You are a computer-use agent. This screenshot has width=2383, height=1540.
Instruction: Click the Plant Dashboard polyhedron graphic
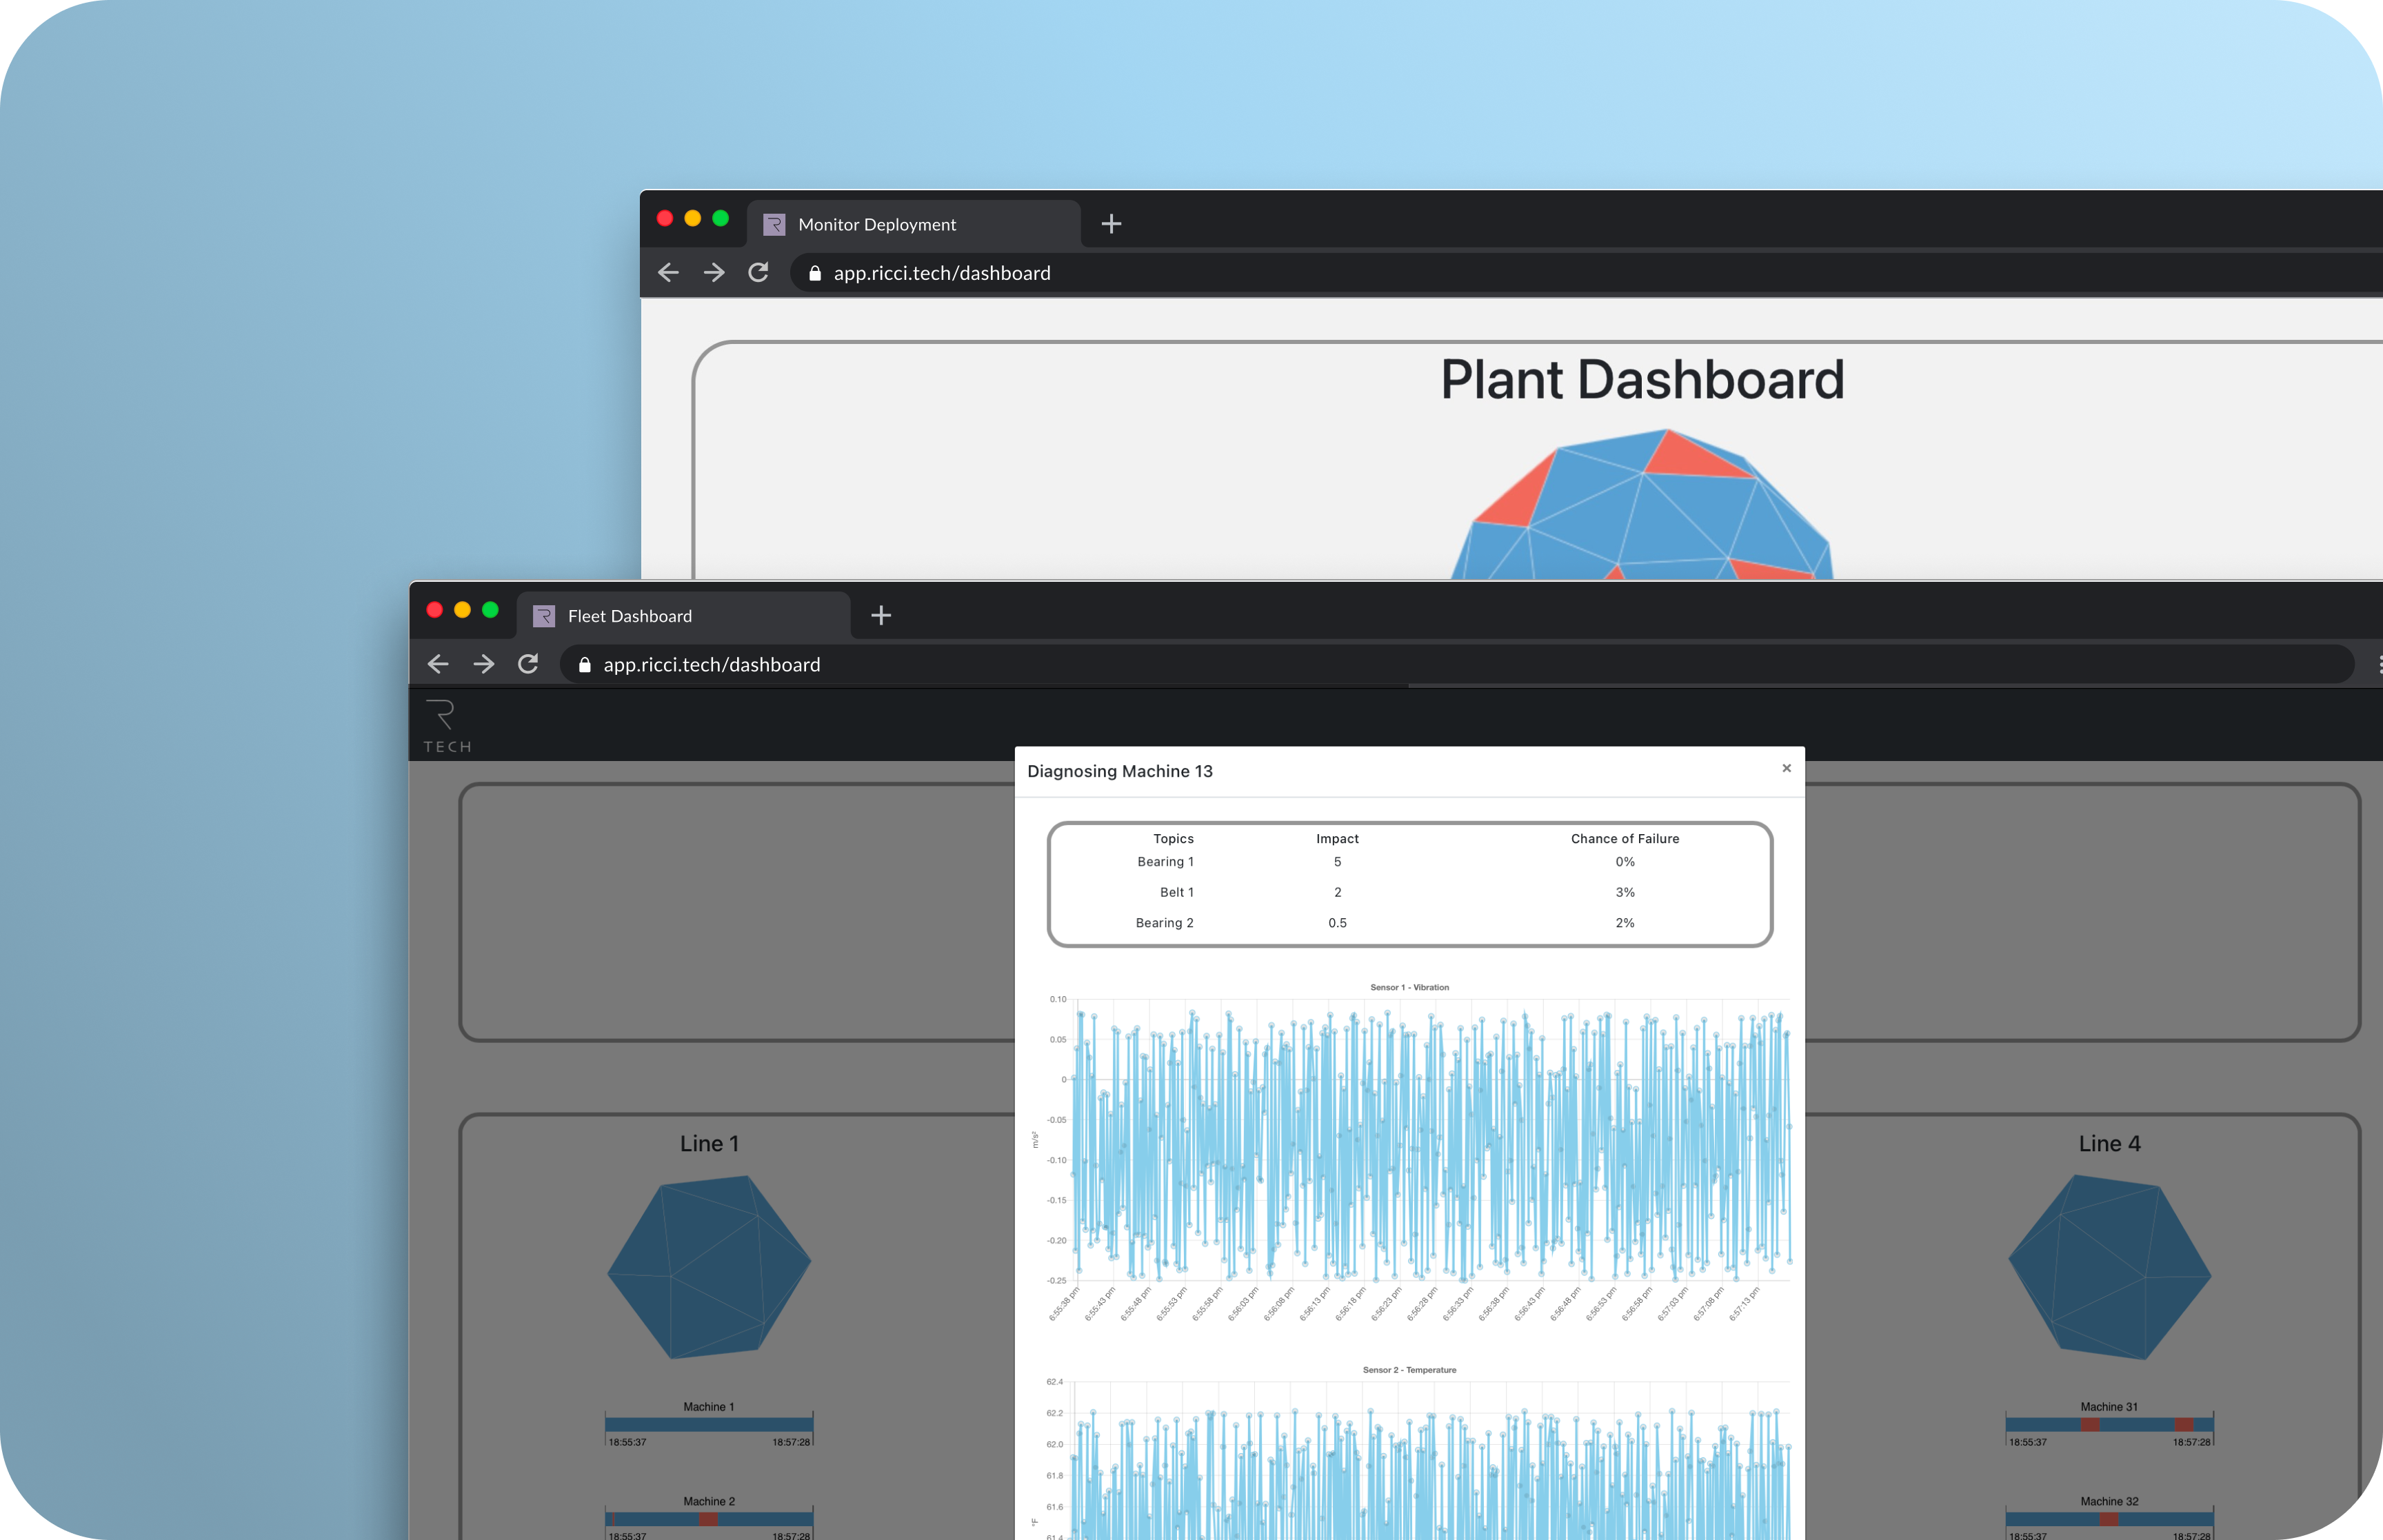pyautogui.click(x=1642, y=504)
